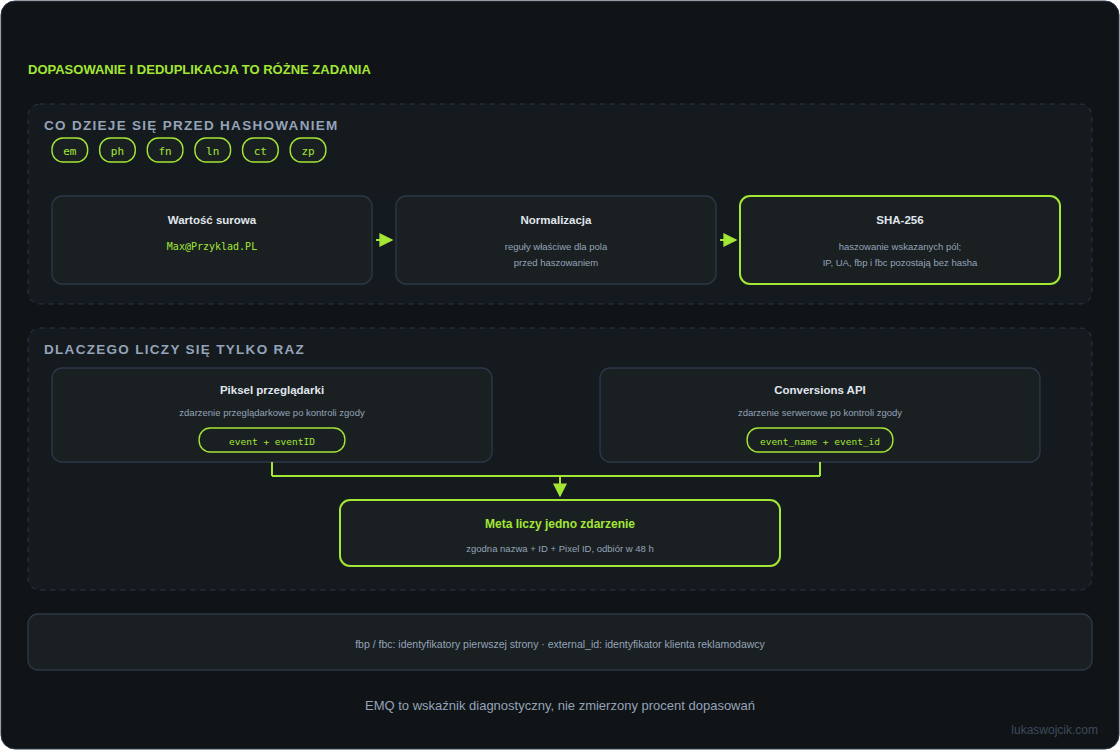
Task: Select the sample value "Max@Przyklad.PL"
Action: 212,246
